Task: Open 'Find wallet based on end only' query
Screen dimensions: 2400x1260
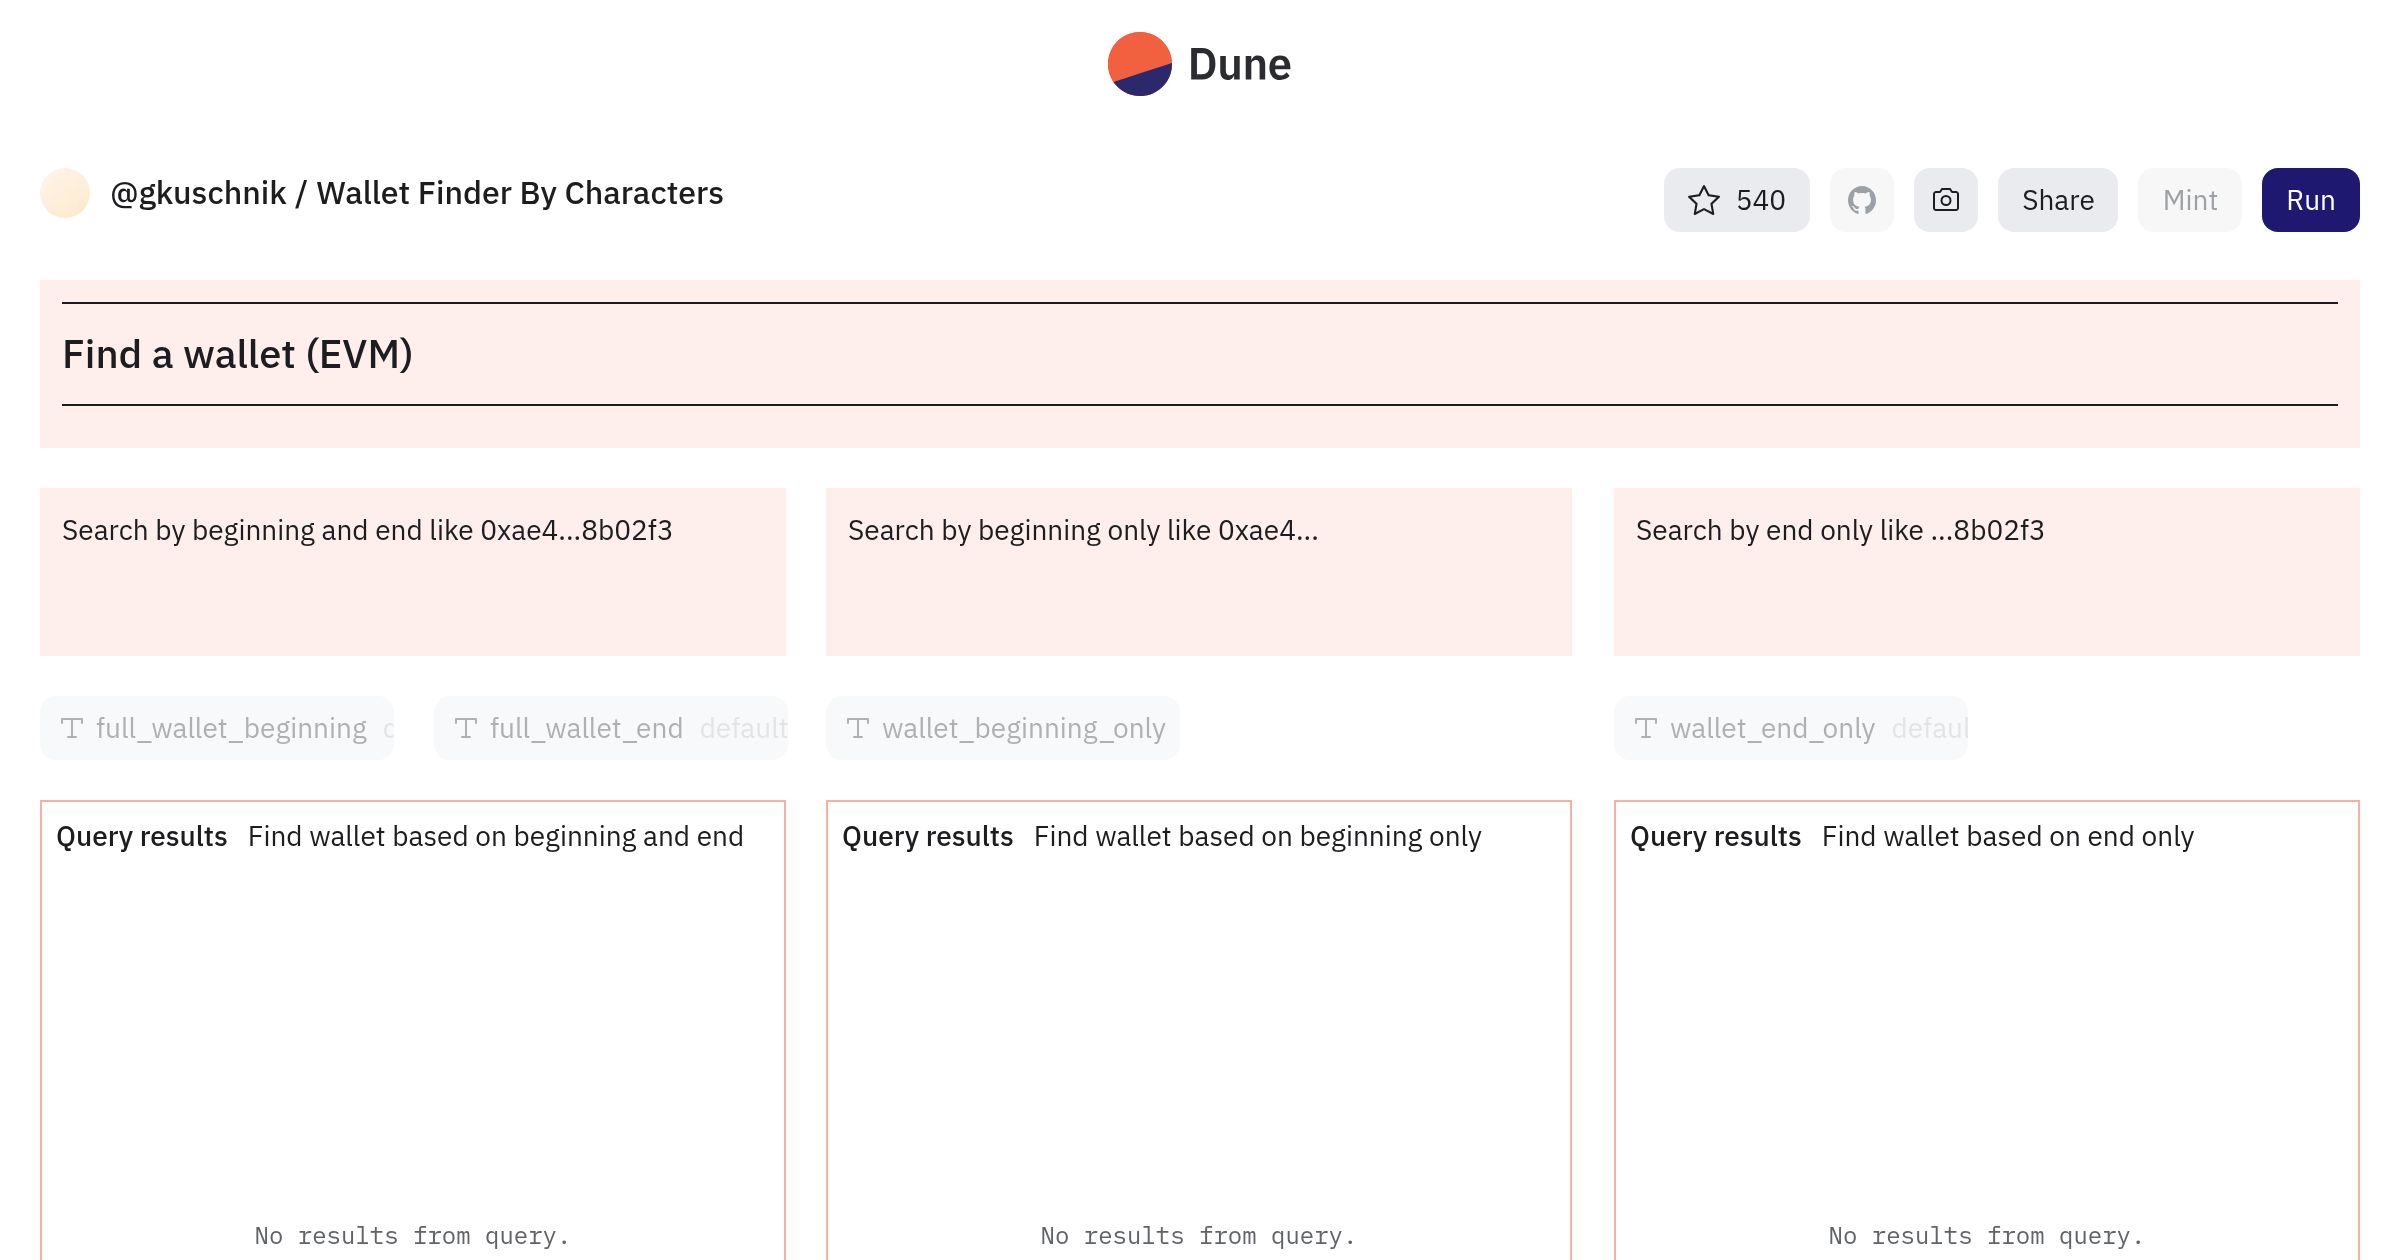Action: 2007,836
